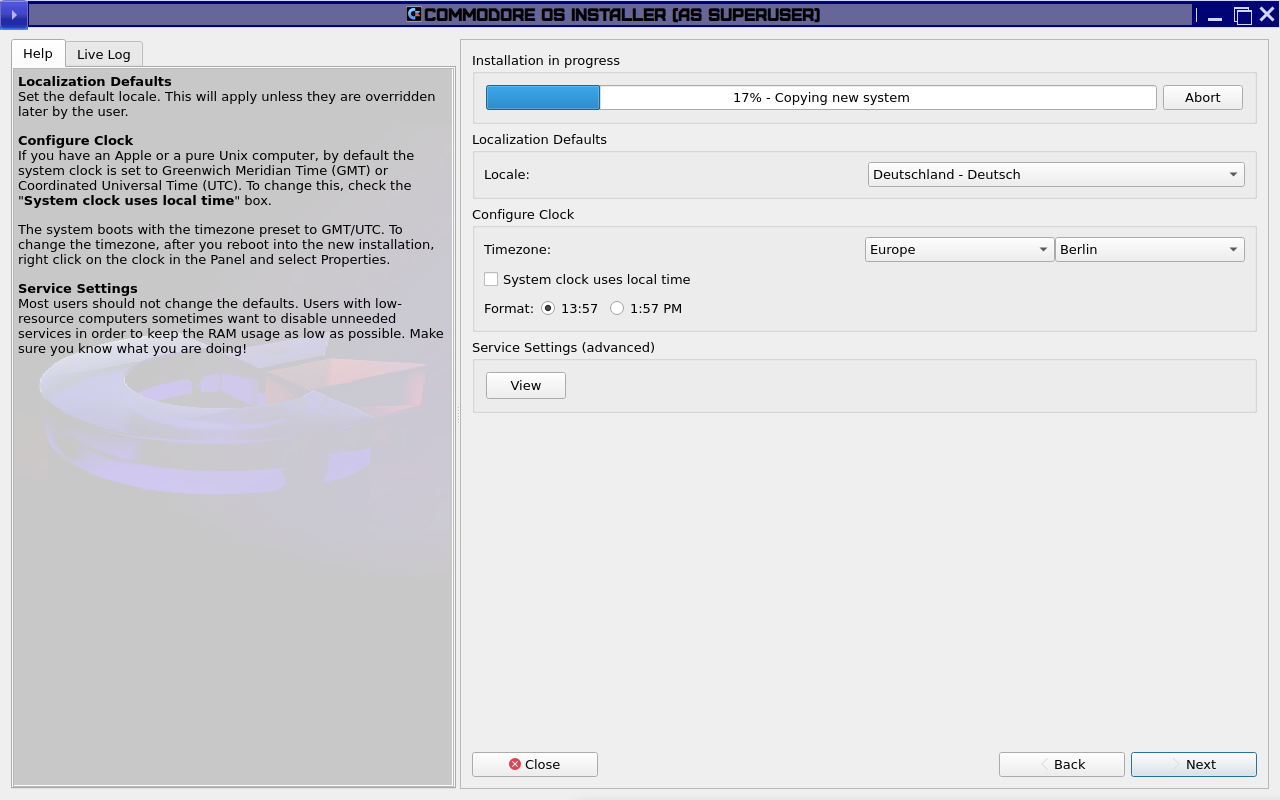Image resolution: width=1280 pixels, height=800 pixels.
Task: View advanced service settings
Action: (x=526, y=385)
